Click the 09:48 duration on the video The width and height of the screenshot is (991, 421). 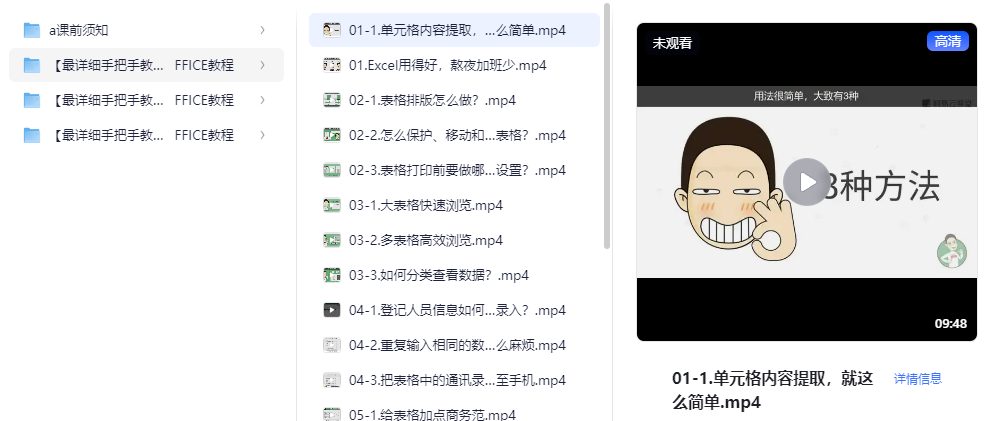(951, 324)
